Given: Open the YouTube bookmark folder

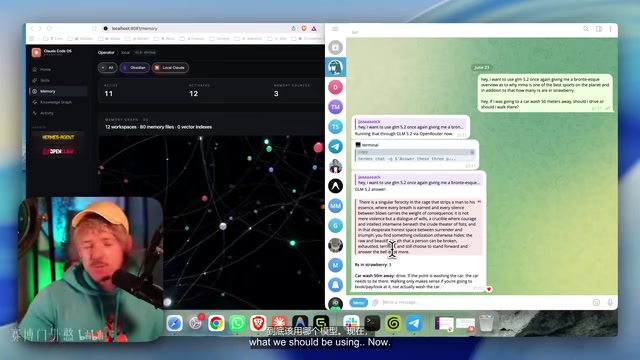Looking at the screenshot, I should click(x=80, y=39).
